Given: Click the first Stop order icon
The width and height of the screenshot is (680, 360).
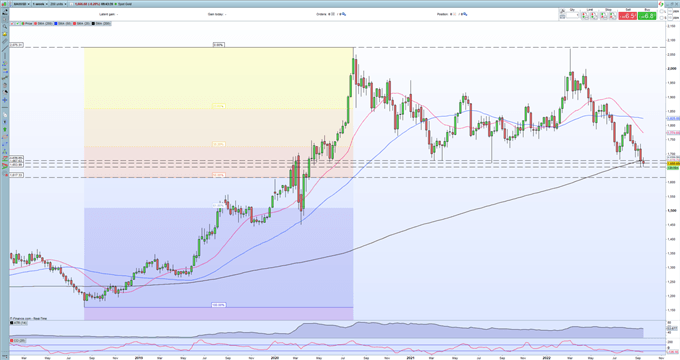Looking at the screenshot, I should [x=604, y=16].
